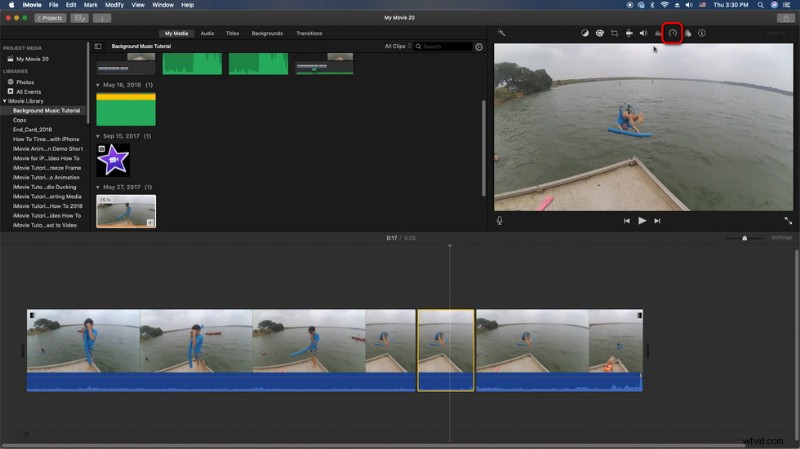Open macOS Spotlight search icon

point(760,5)
